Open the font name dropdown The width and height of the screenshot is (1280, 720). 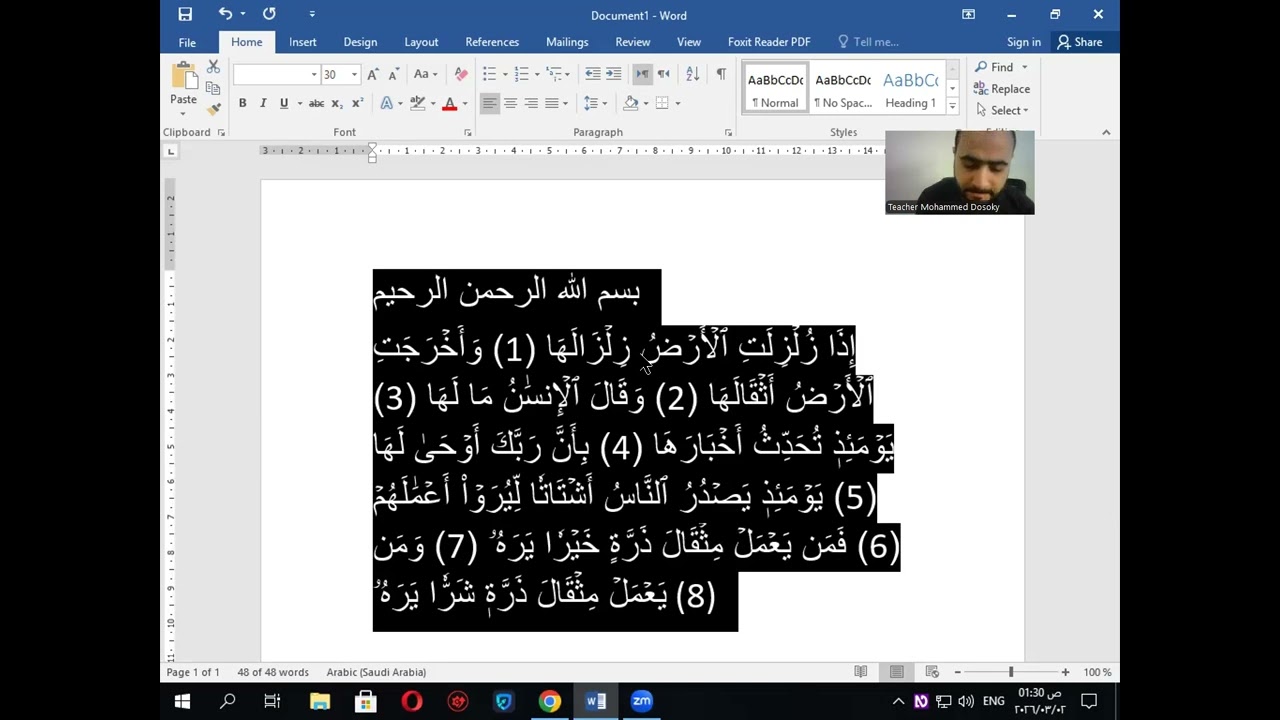(x=314, y=75)
